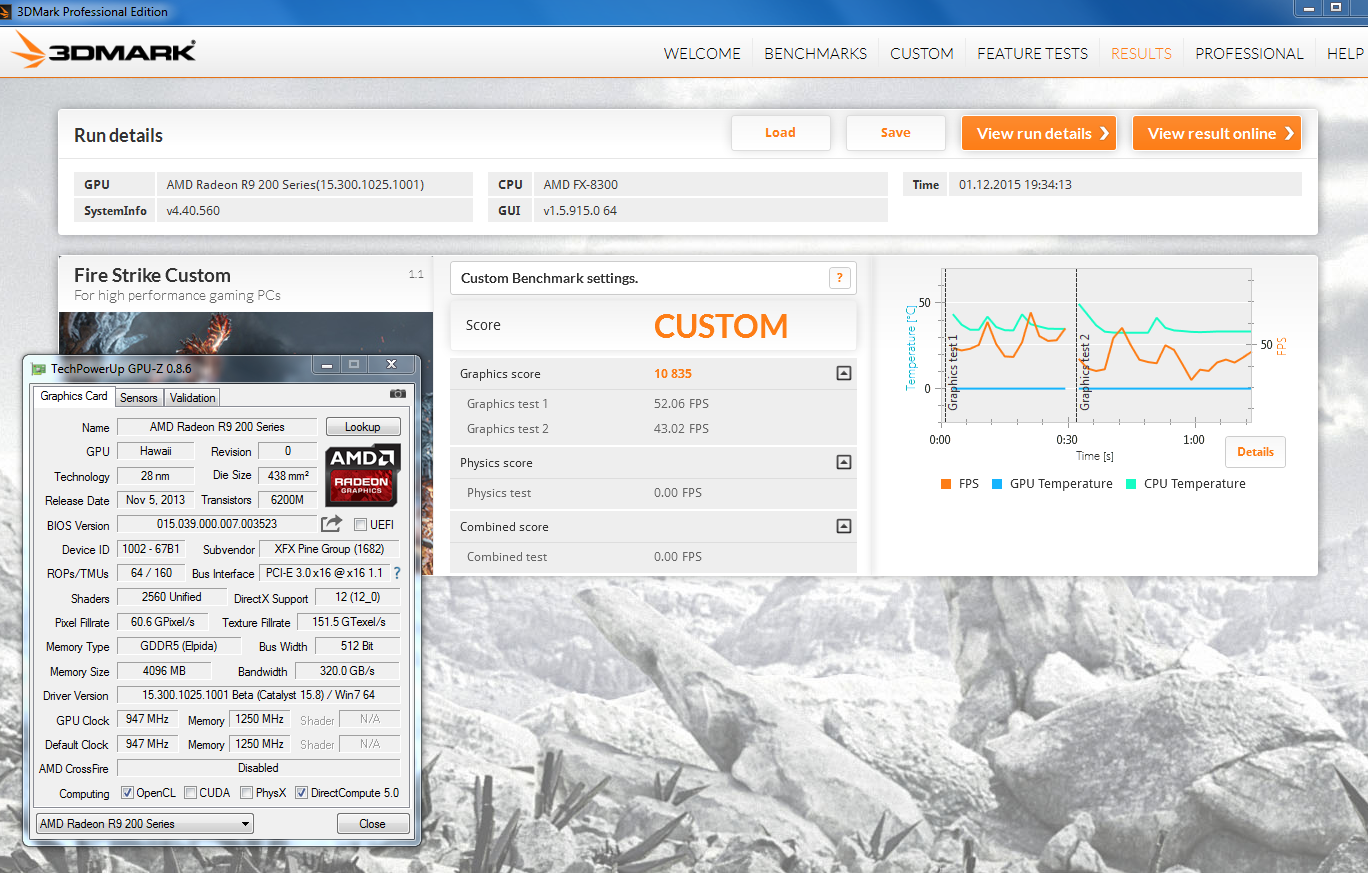The height and width of the screenshot is (873, 1368).
Task: Click the 52.06 FPS value for Graphics test 1
Action: [681, 404]
